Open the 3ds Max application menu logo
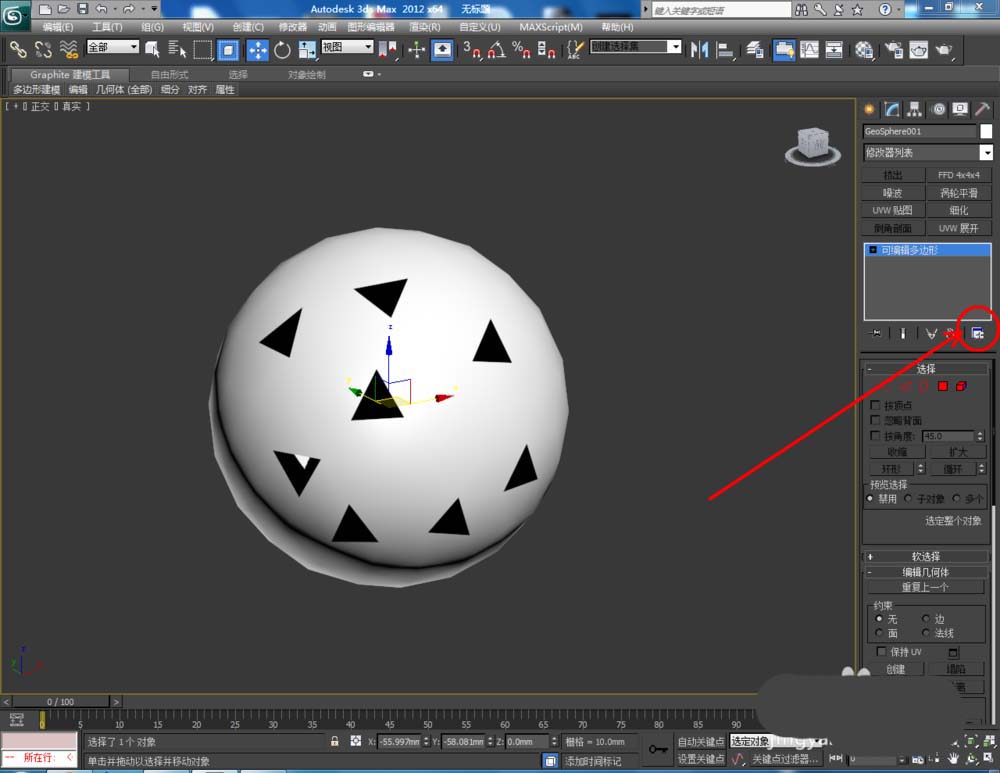The height and width of the screenshot is (773, 1000). 14,16
